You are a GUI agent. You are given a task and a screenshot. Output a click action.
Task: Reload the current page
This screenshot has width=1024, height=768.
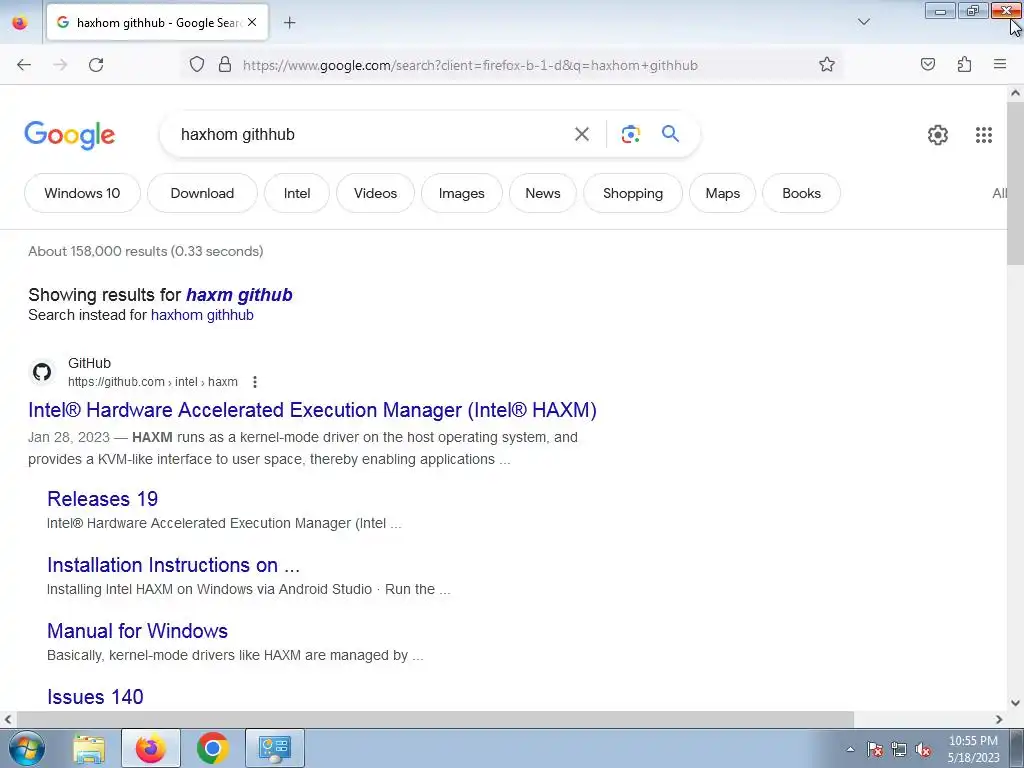click(x=96, y=65)
